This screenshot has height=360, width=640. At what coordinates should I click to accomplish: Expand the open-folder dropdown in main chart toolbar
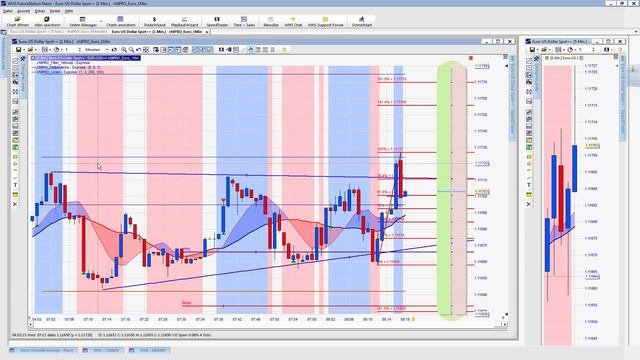coord(36,49)
